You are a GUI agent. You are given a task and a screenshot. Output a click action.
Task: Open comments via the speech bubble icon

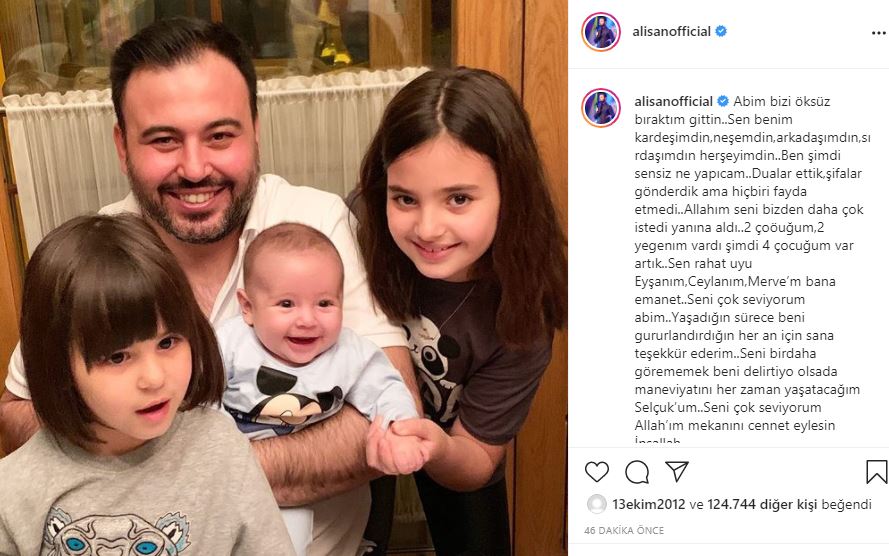(x=637, y=472)
